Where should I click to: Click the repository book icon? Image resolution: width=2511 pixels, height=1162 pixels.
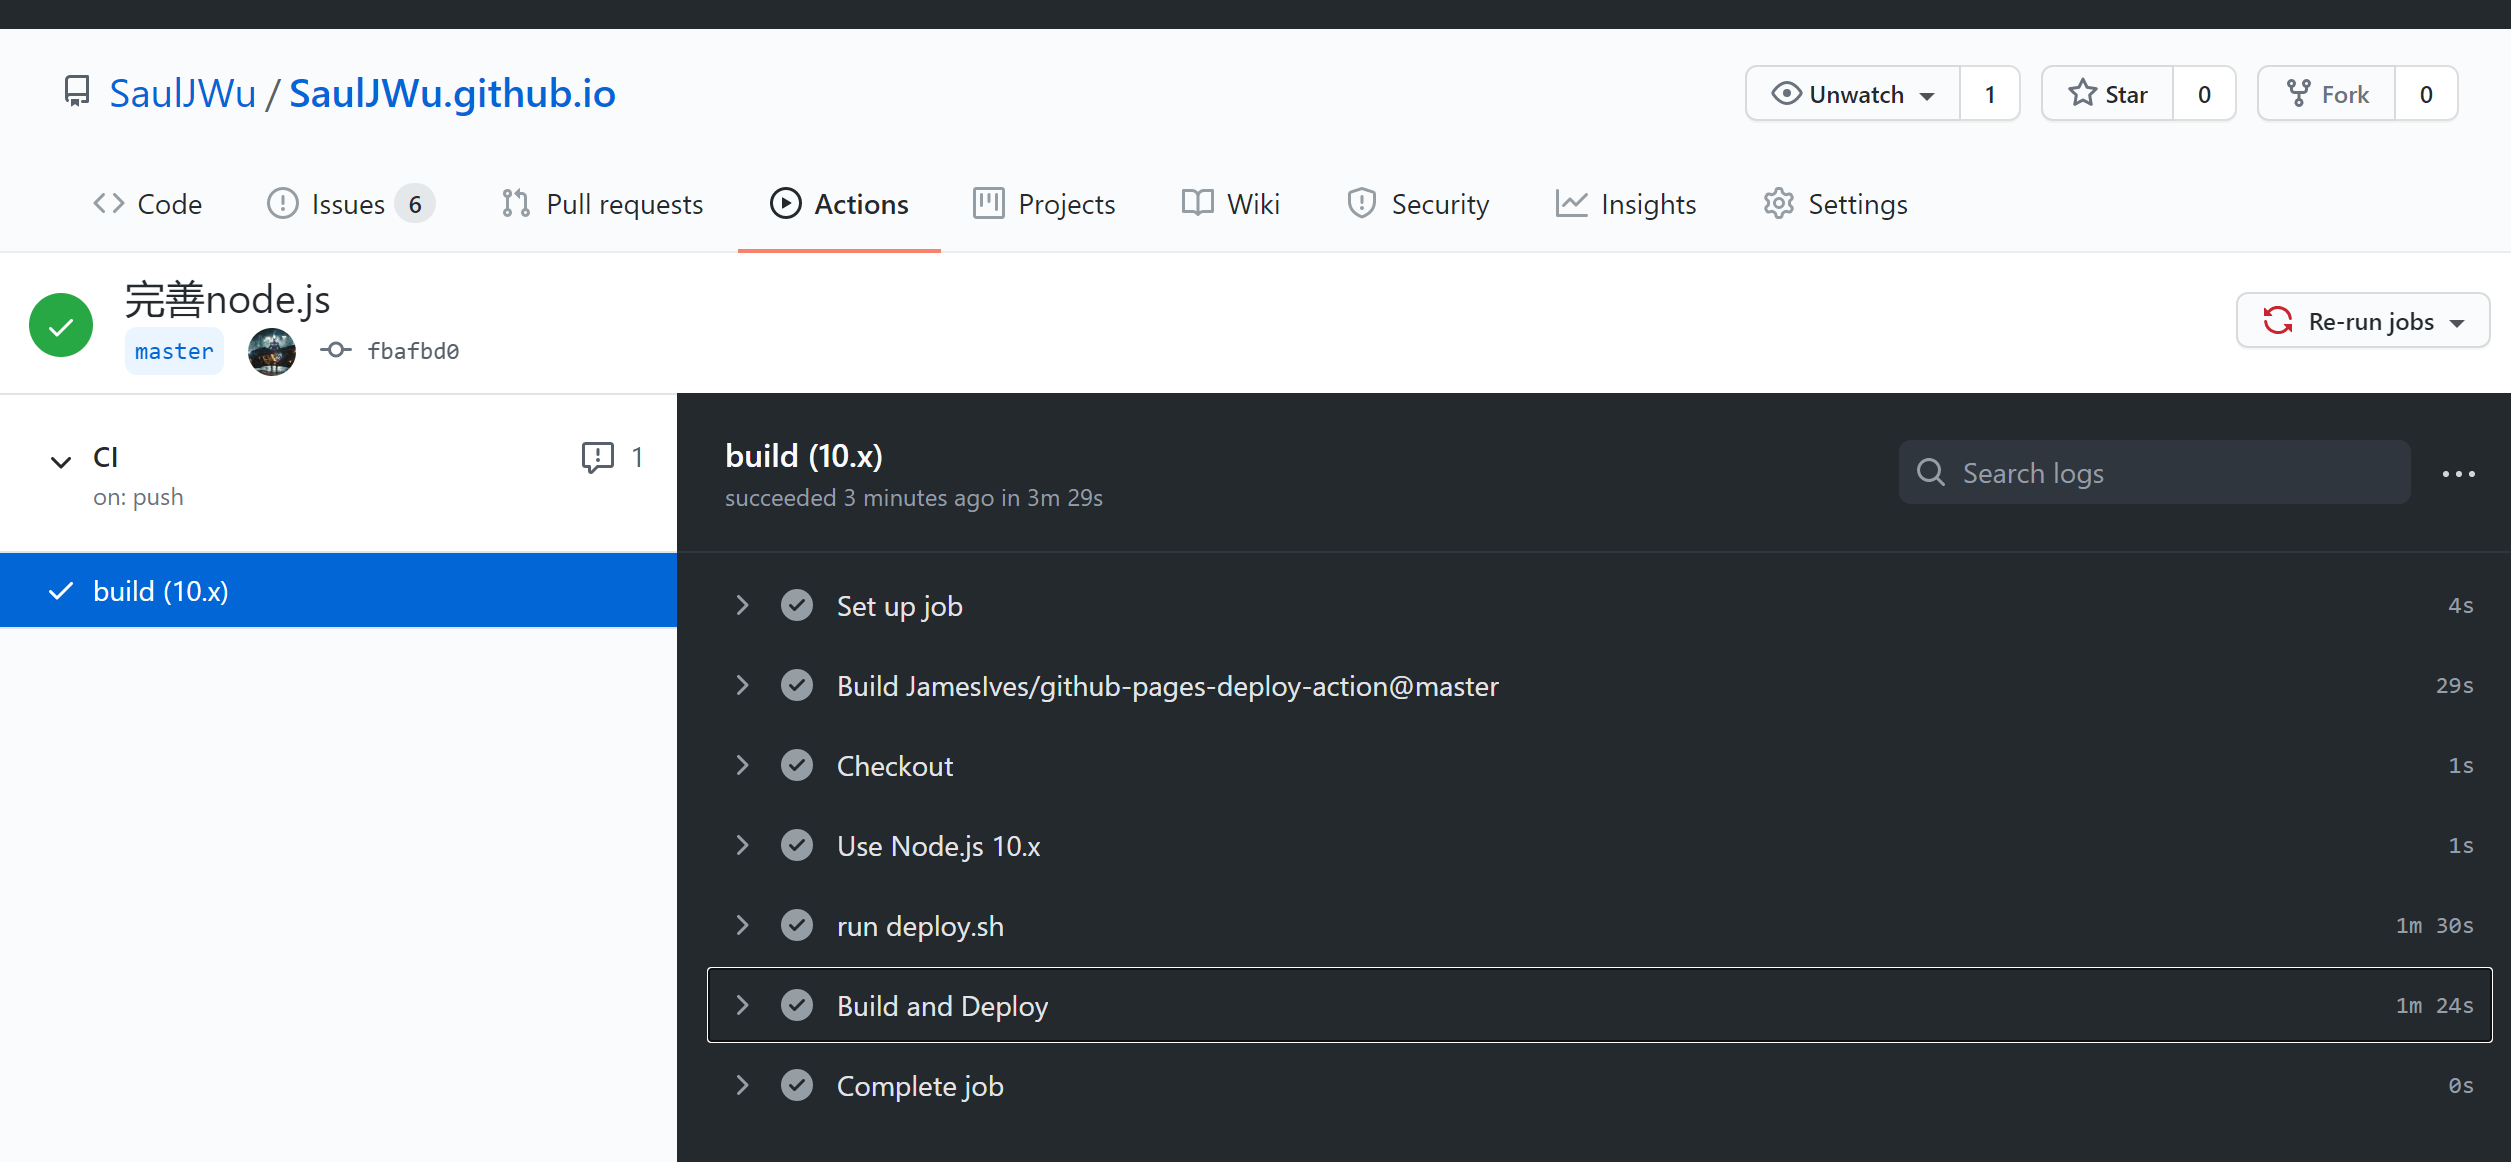(x=77, y=92)
